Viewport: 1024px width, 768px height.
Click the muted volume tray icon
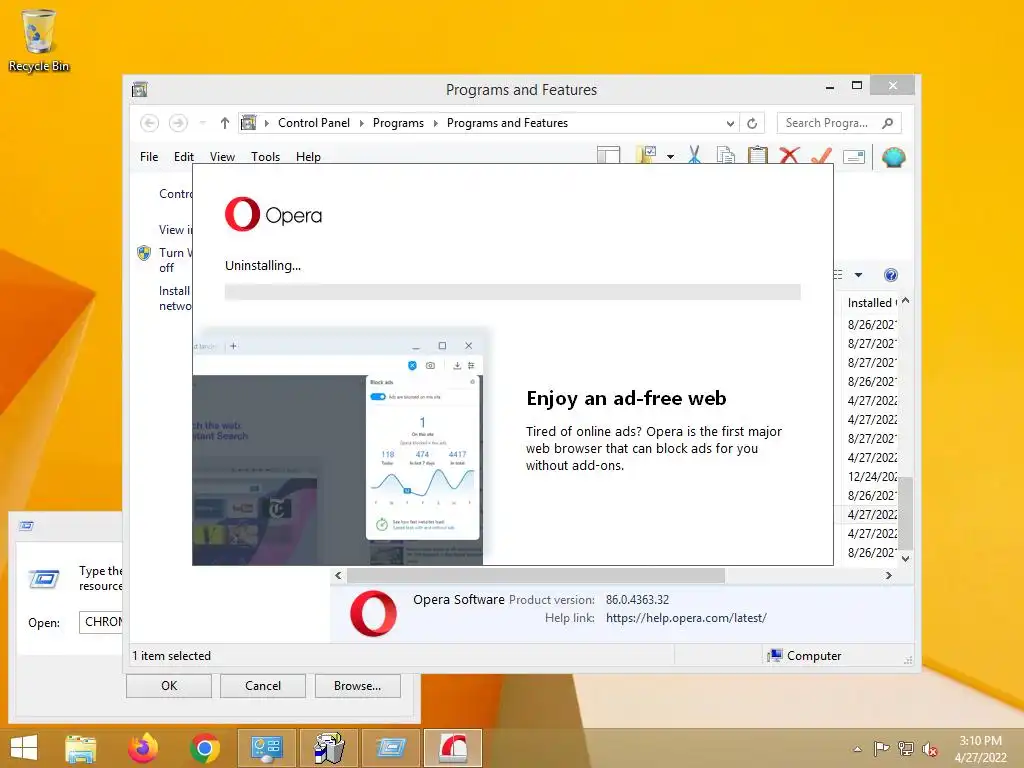(x=929, y=749)
